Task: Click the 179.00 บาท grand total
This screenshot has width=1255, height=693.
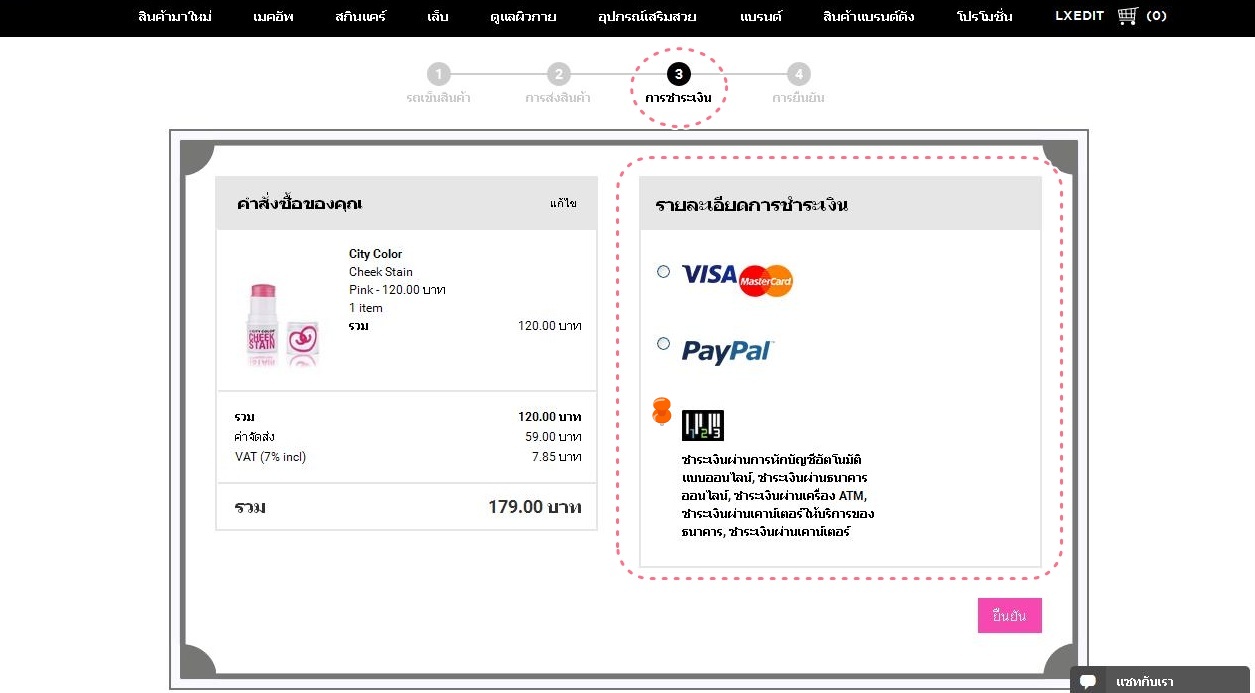Action: 535,507
